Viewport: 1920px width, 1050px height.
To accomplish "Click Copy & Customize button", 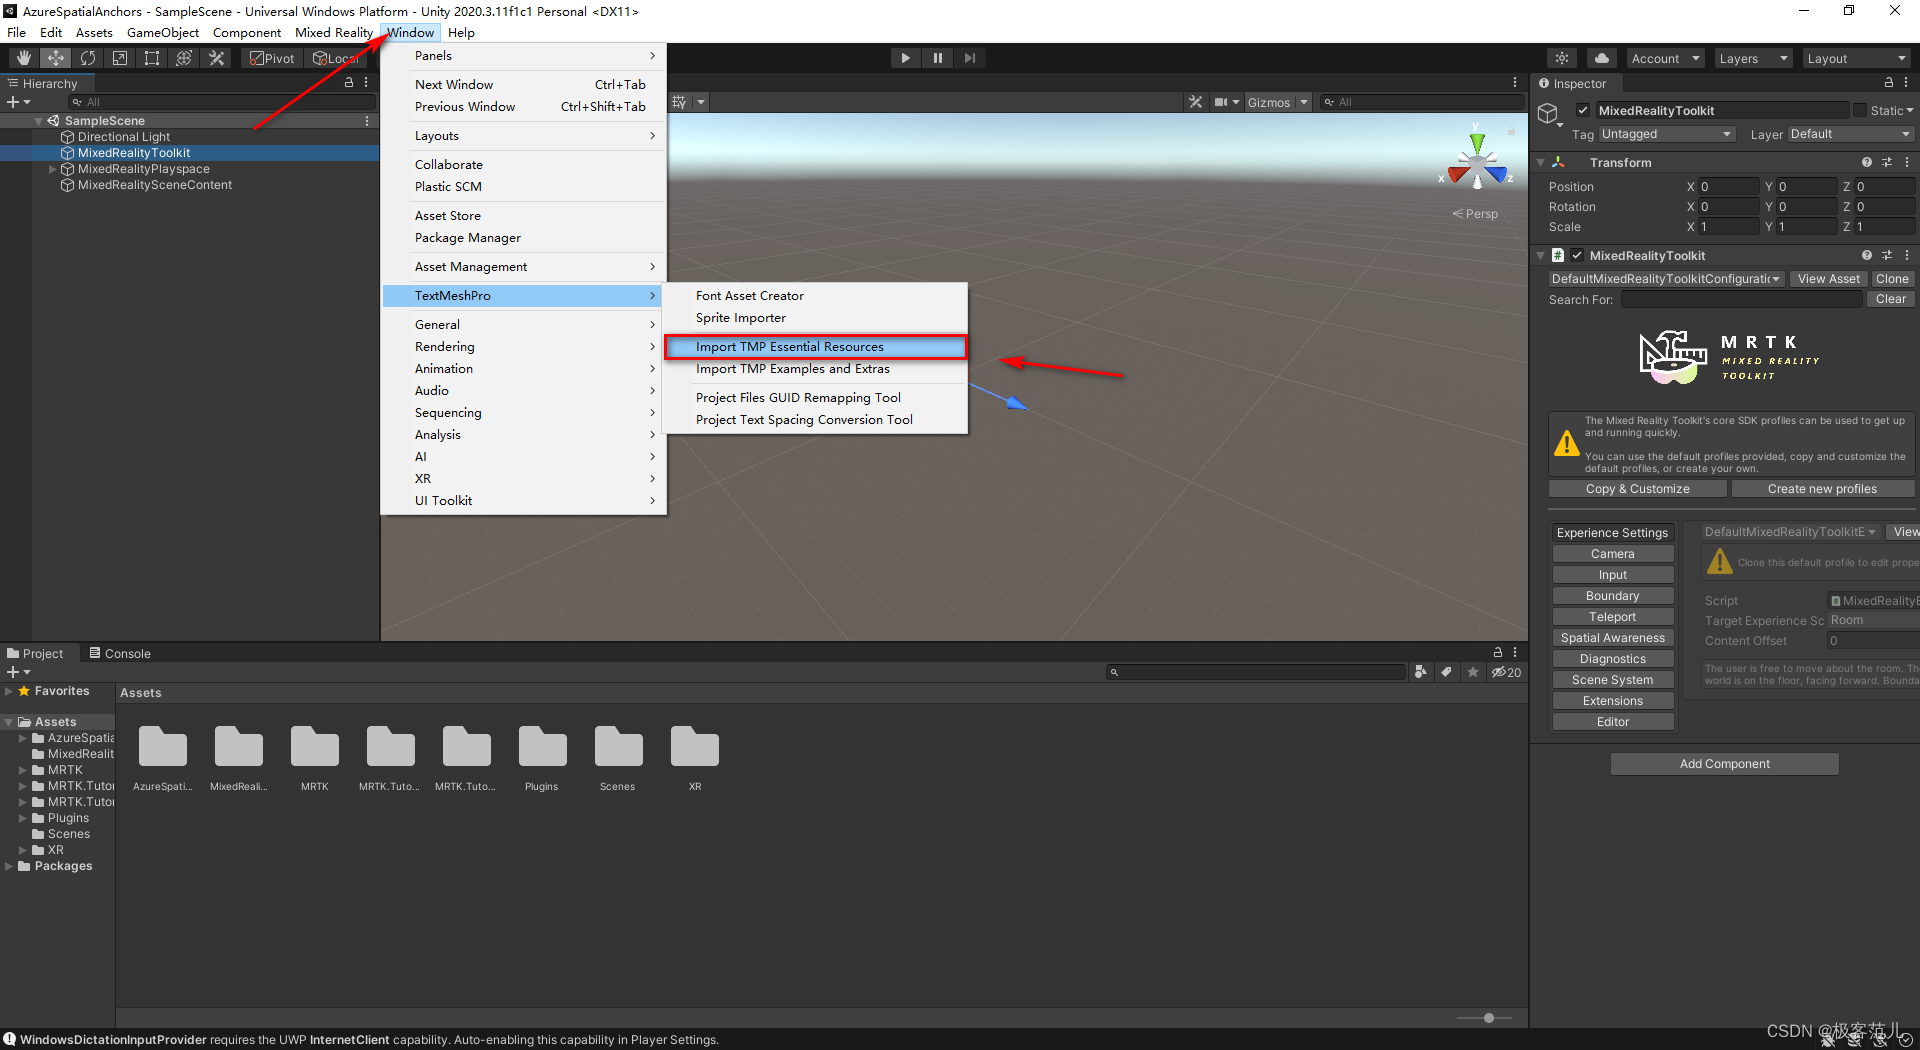I will (x=1638, y=489).
